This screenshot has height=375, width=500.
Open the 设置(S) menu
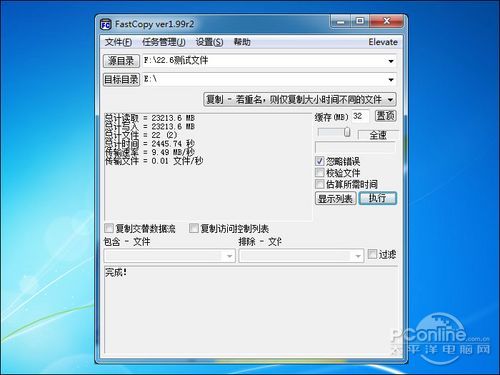pos(209,42)
